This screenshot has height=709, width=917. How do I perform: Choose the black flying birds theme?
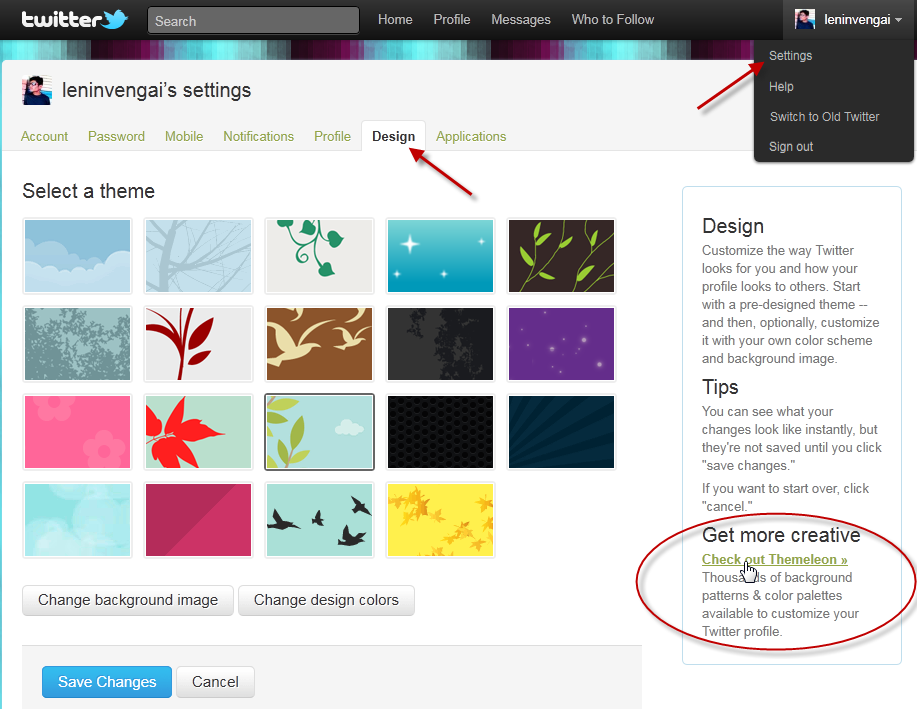pos(319,520)
